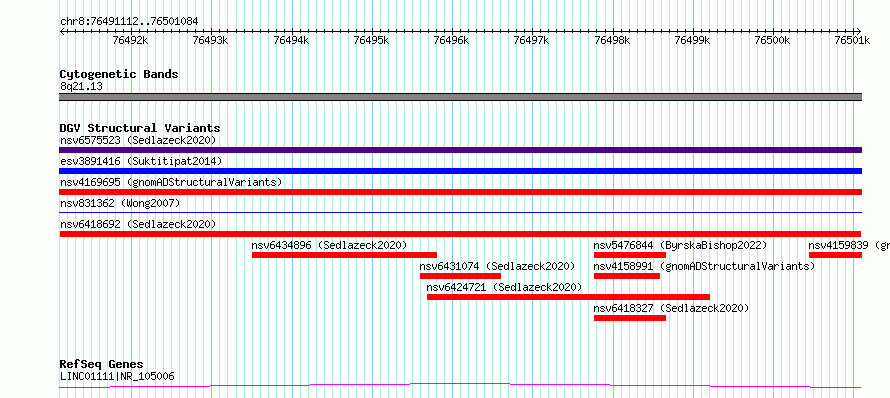The height and width of the screenshot is (398, 890).
Task: Click the RefSeq Genes track title
Action: coord(102,365)
